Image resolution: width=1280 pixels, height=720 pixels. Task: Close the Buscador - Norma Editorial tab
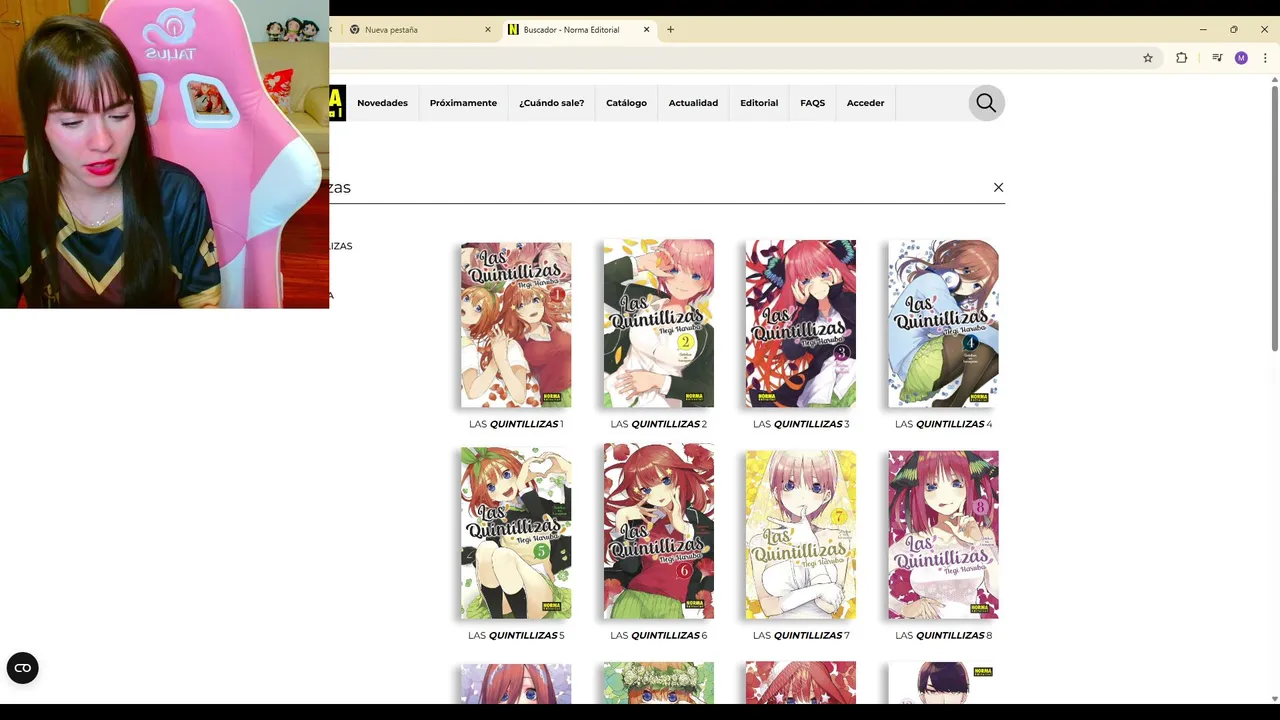point(646,30)
